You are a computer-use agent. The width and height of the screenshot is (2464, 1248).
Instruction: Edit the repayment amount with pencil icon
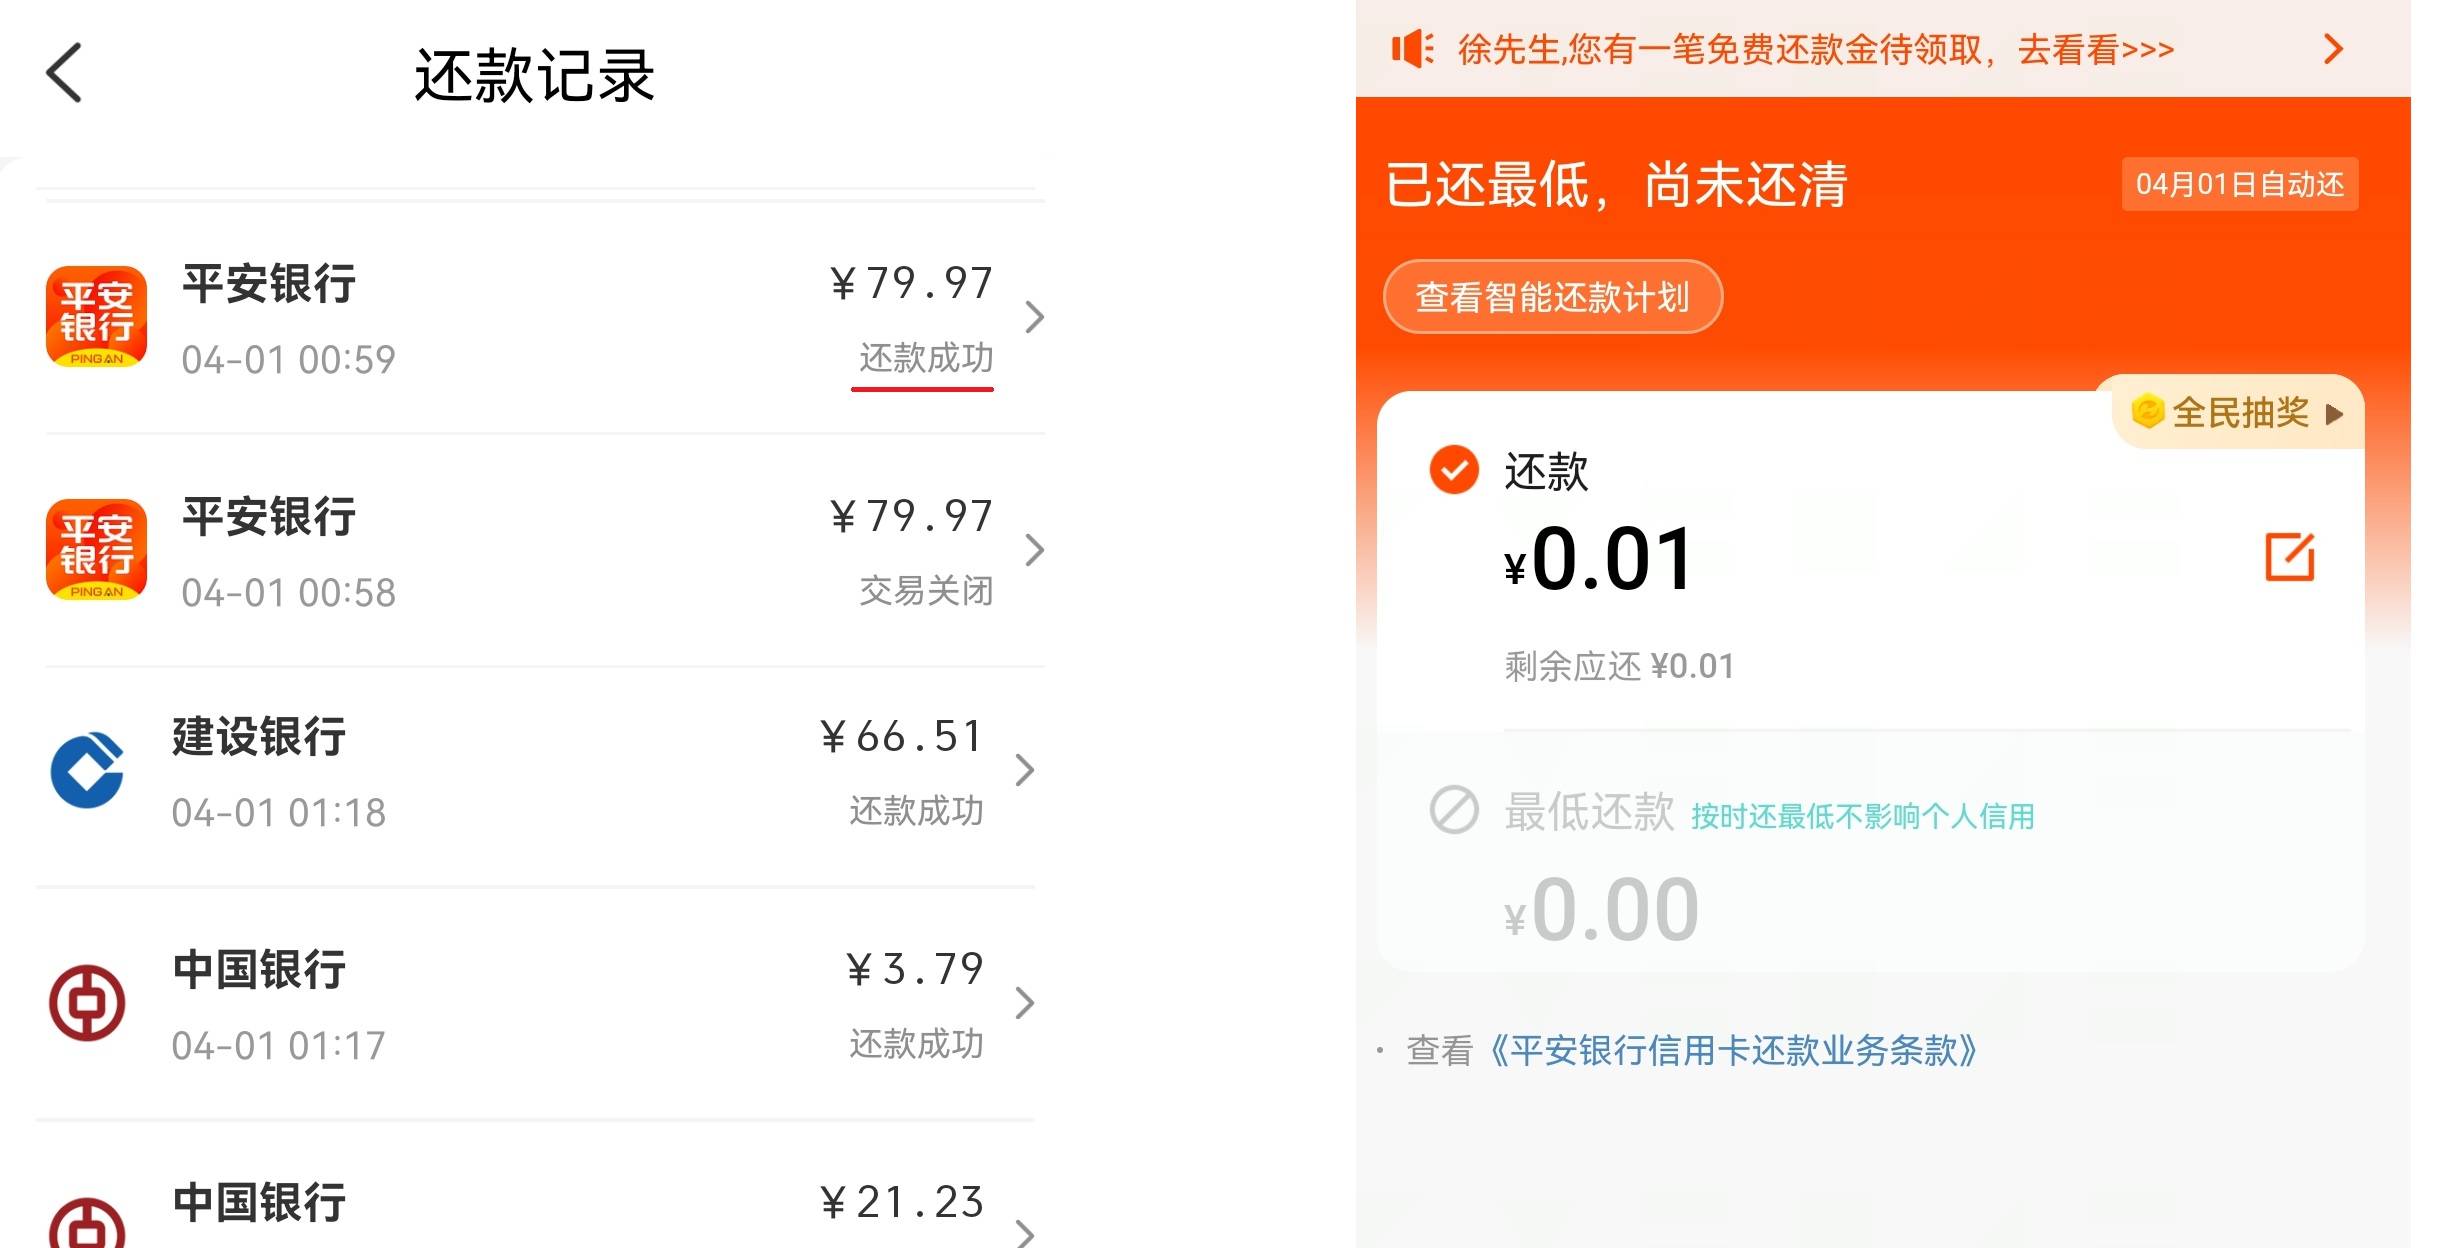point(2289,557)
